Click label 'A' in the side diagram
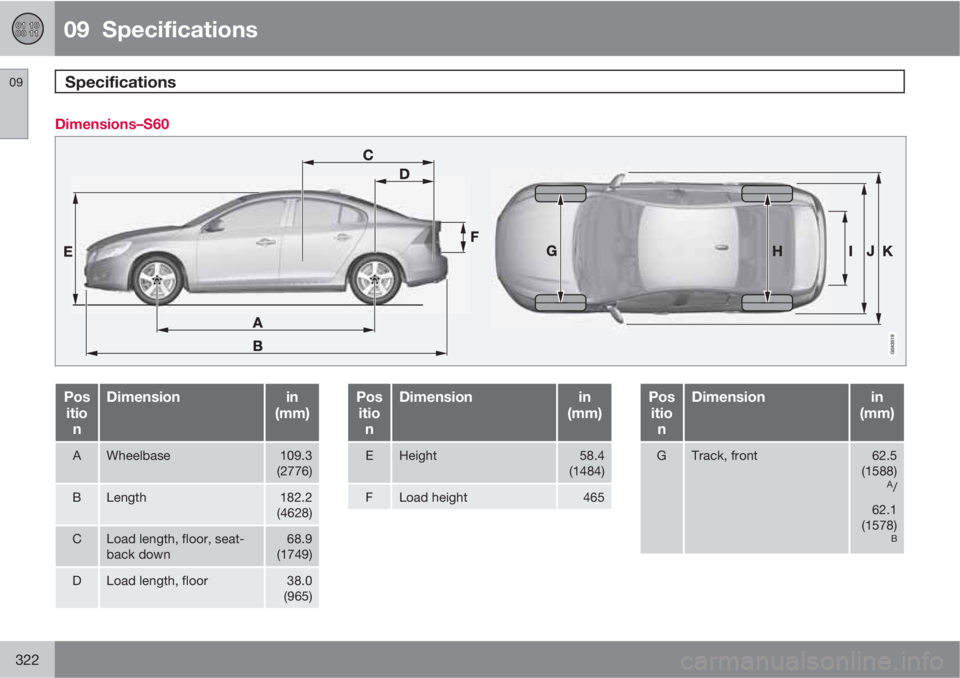 pos(258,322)
